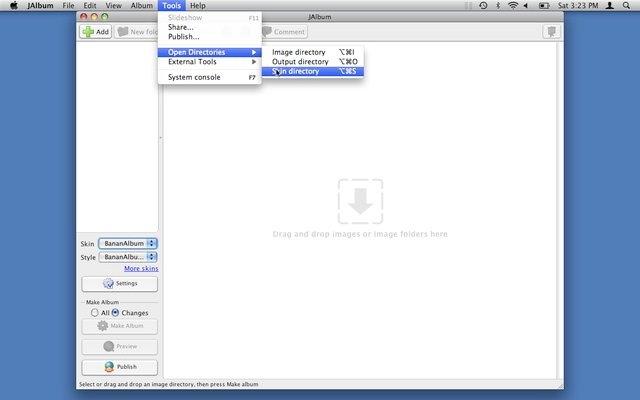The height and width of the screenshot is (400, 640).
Task: Click the Bluetooth menu bar icon
Action: pyautogui.click(x=498, y=5)
